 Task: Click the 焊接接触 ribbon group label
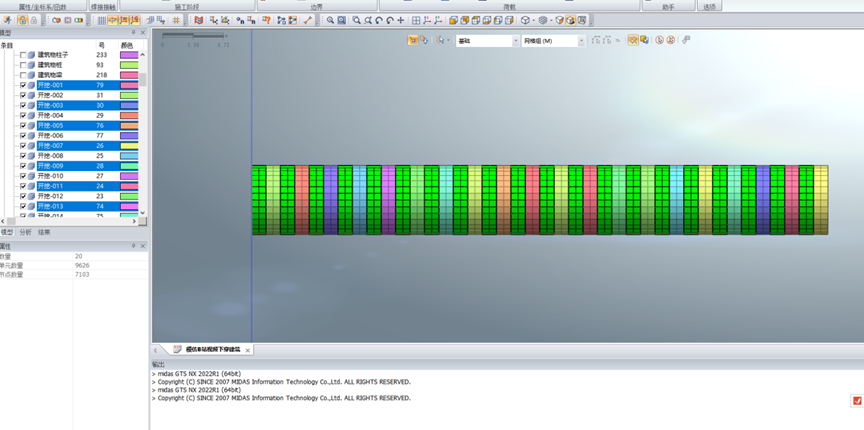coord(102,7)
